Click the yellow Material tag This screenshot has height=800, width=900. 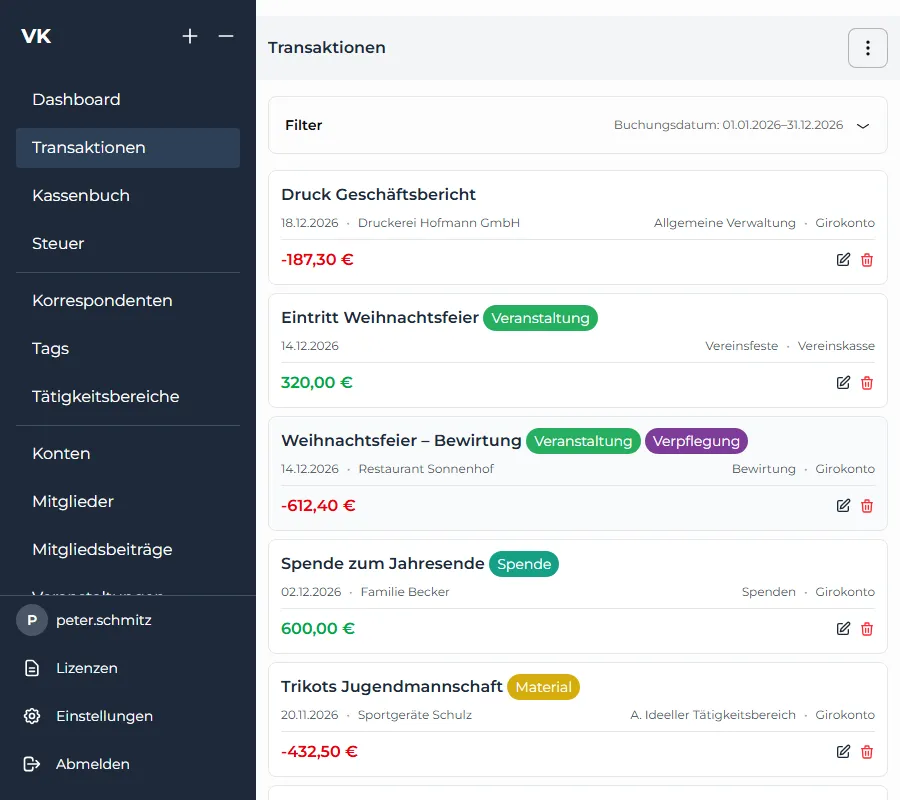click(x=544, y=687)
